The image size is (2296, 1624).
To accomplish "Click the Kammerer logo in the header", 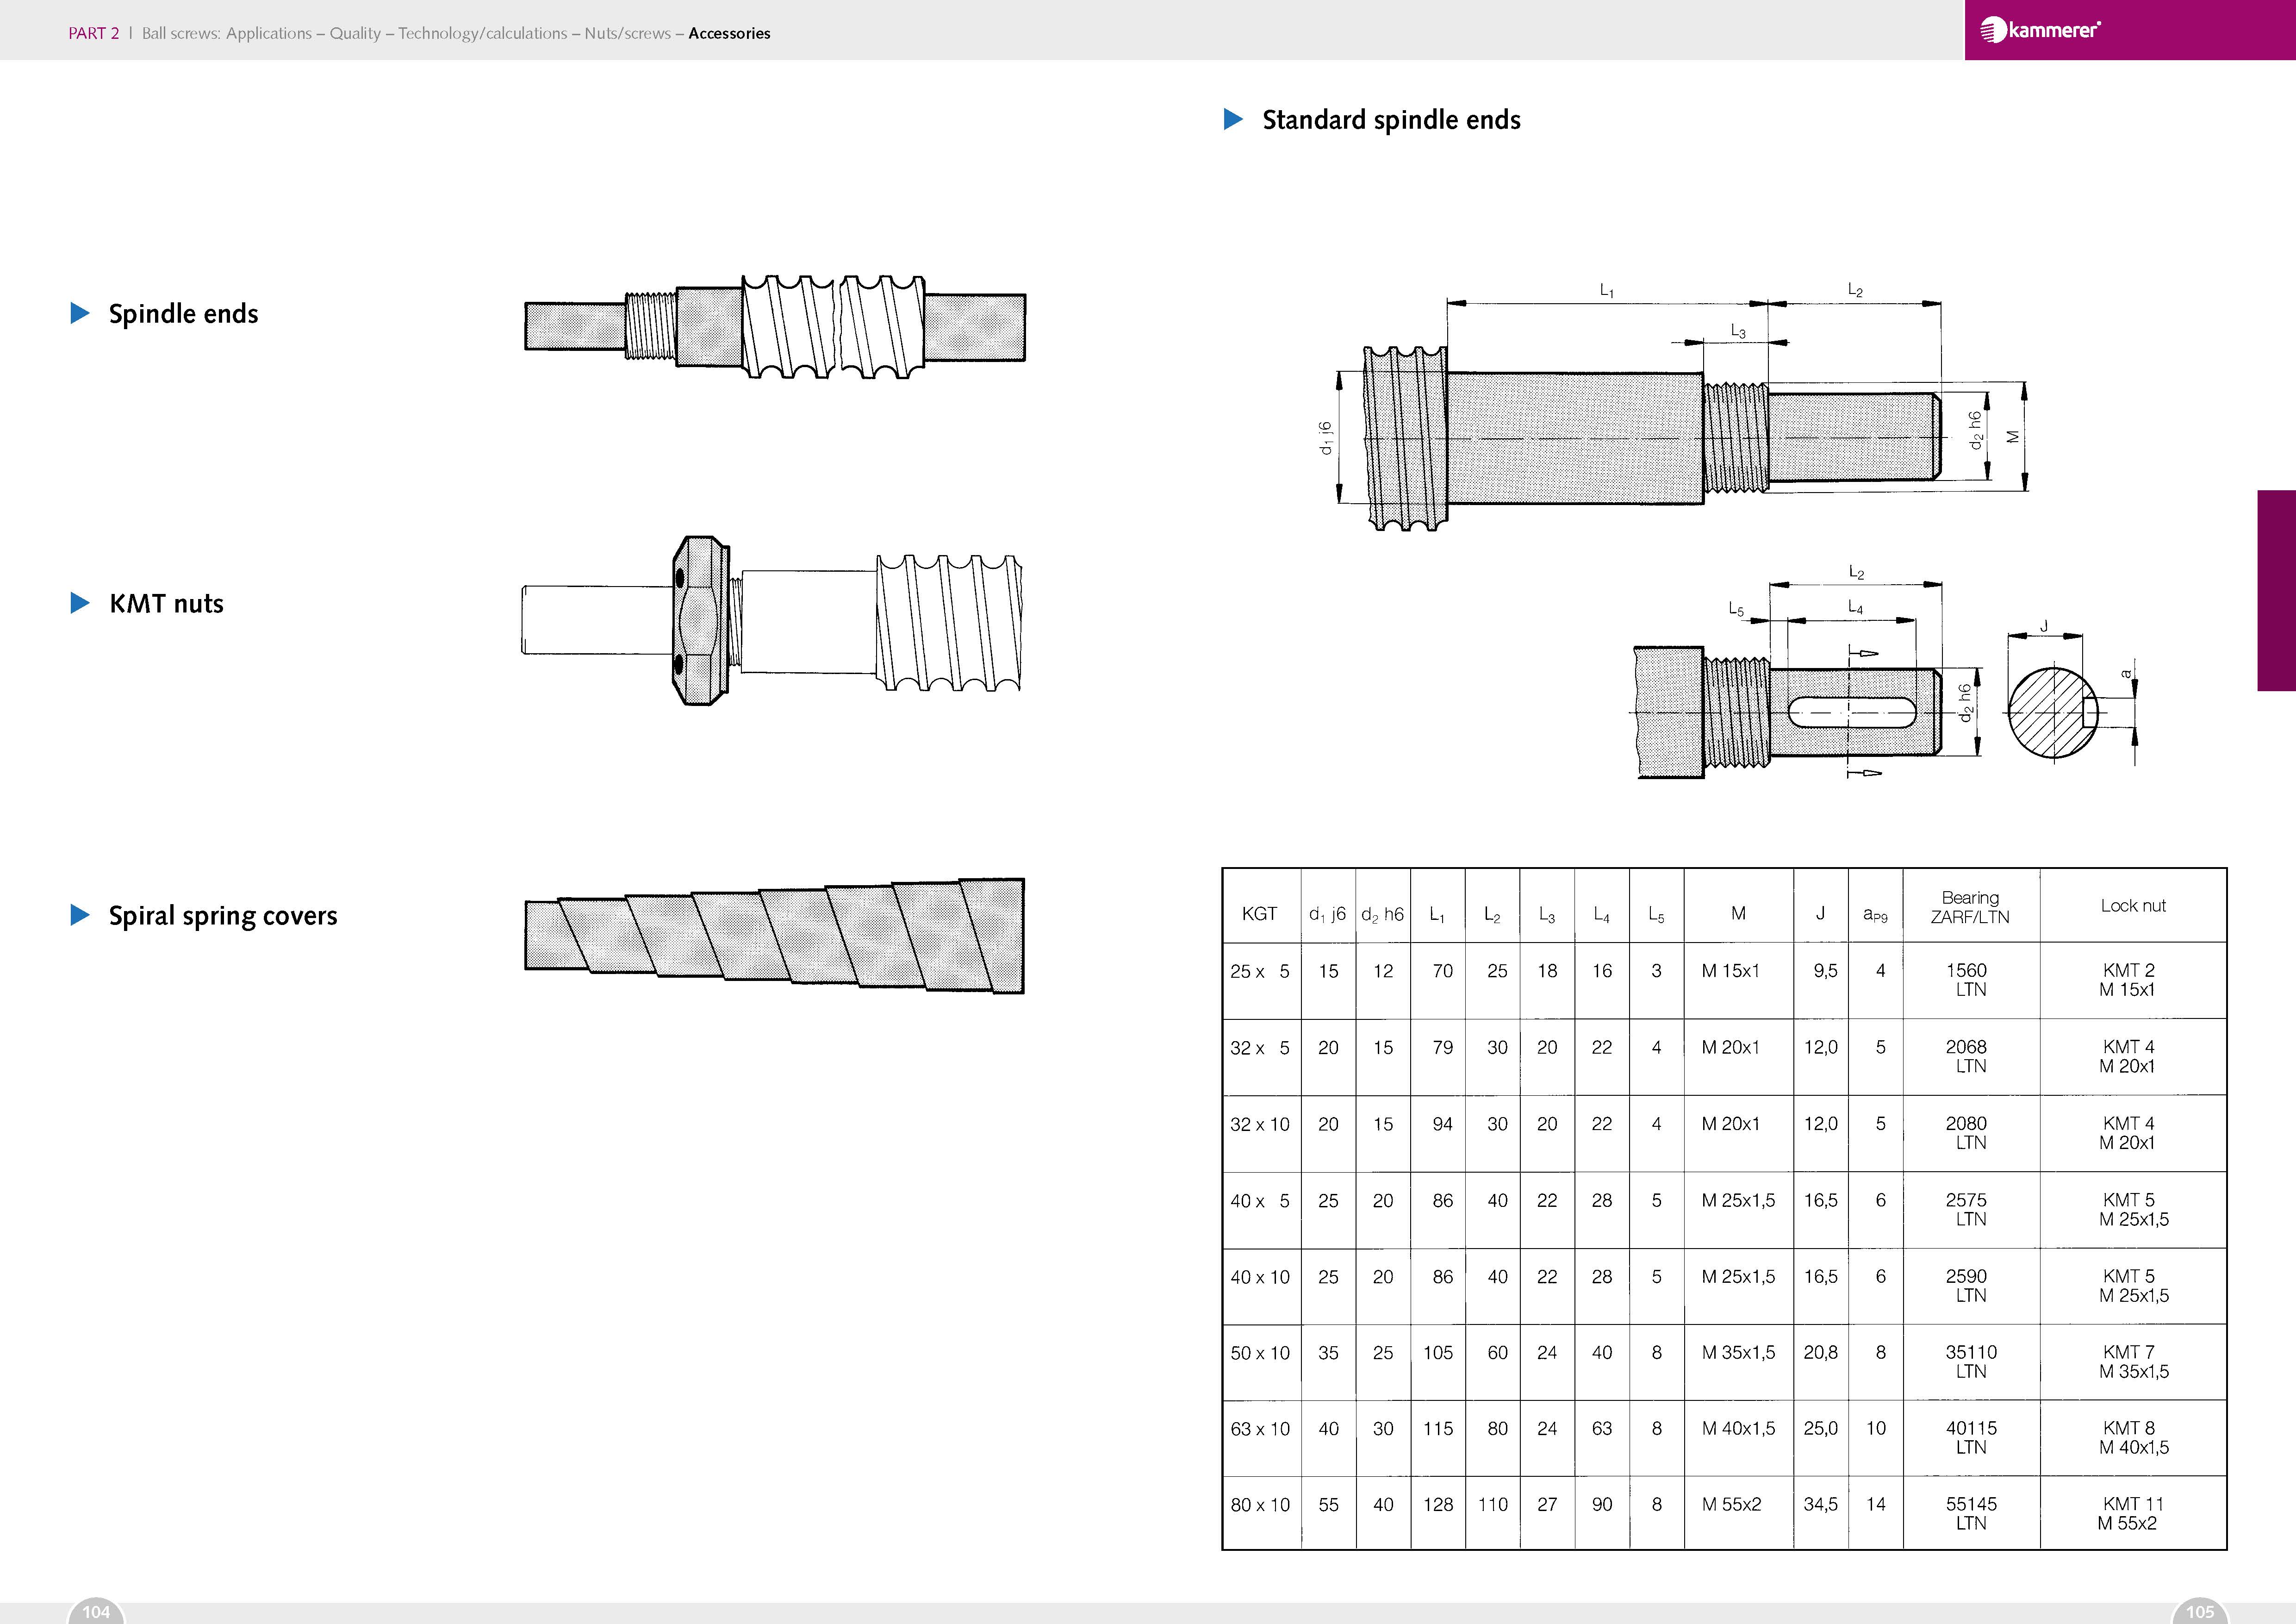I will 2040,30.
